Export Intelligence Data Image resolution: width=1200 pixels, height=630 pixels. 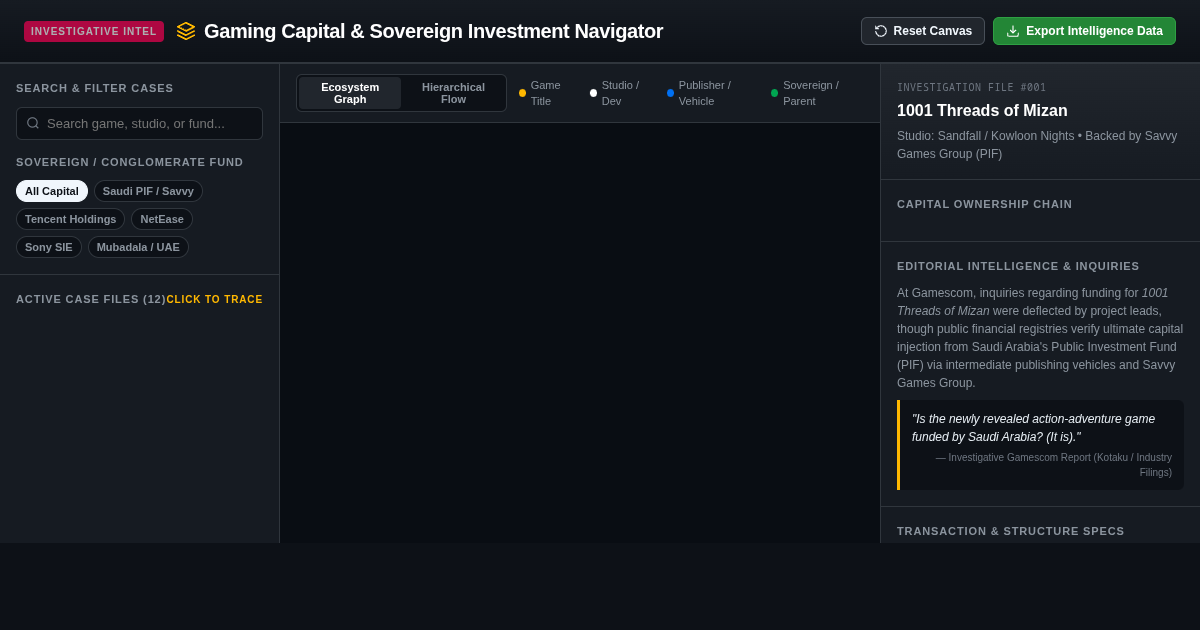coord(1084,31)
